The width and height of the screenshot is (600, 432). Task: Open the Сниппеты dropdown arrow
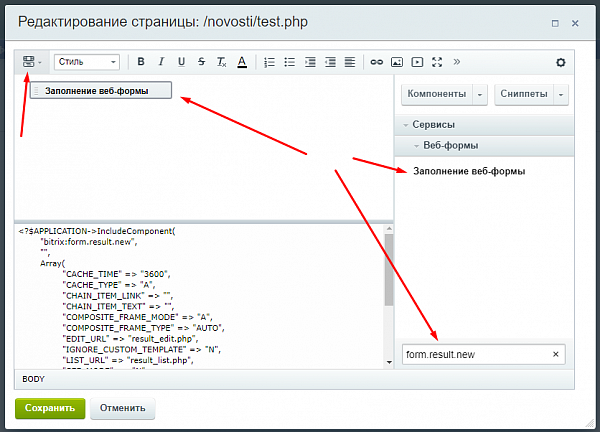561,95
